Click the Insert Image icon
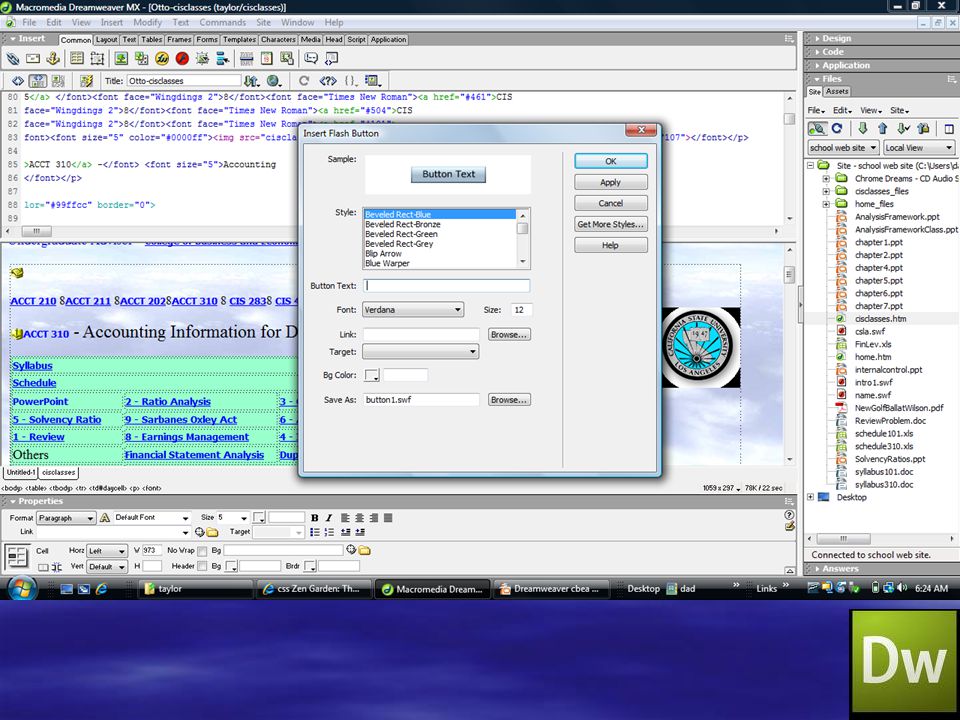This screenshot has height=720, width=960. click(121, 59)
